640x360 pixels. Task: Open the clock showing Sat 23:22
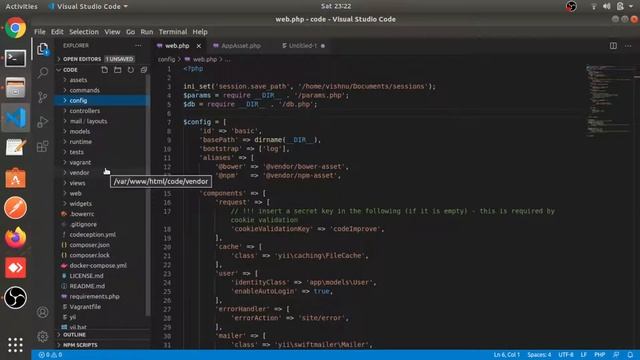pos(336,6)
